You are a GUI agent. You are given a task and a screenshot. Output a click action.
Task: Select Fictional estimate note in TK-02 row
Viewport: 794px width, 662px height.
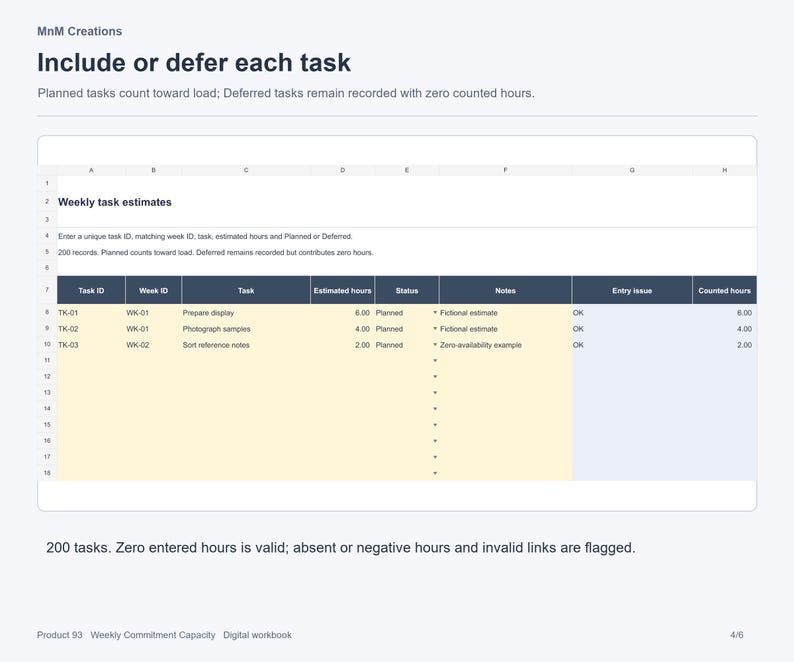tap(505, 329)
